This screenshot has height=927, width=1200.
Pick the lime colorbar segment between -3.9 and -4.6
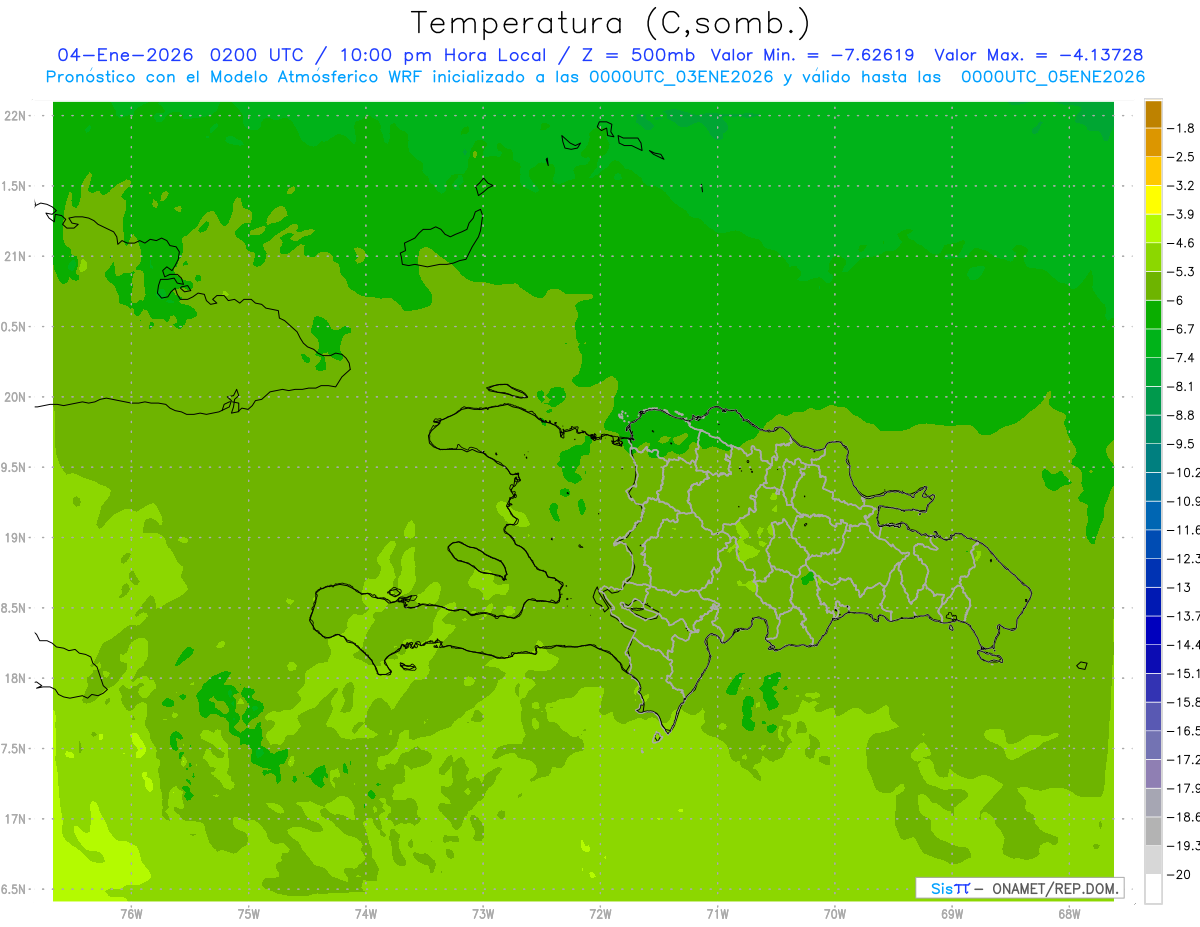[1153, 229]
